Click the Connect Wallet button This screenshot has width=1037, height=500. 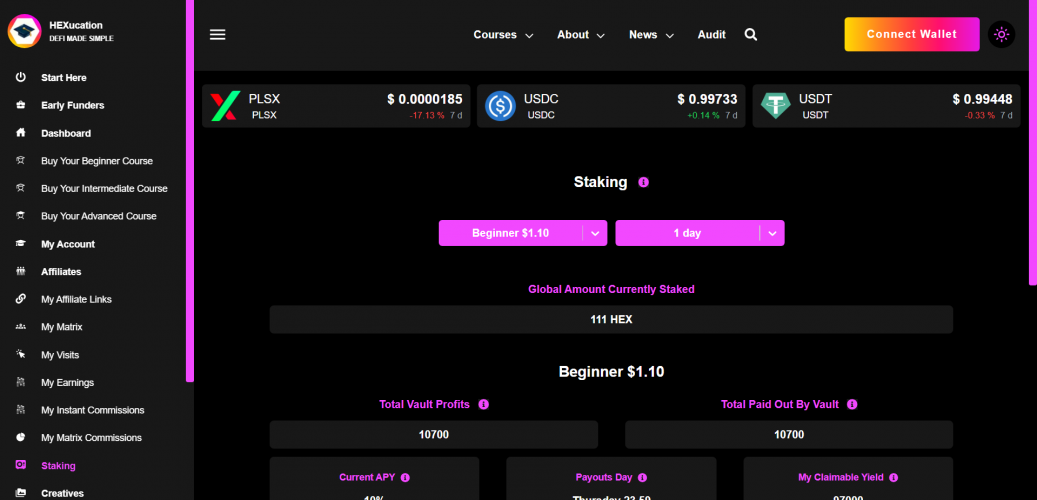click(x=912, y=34)
